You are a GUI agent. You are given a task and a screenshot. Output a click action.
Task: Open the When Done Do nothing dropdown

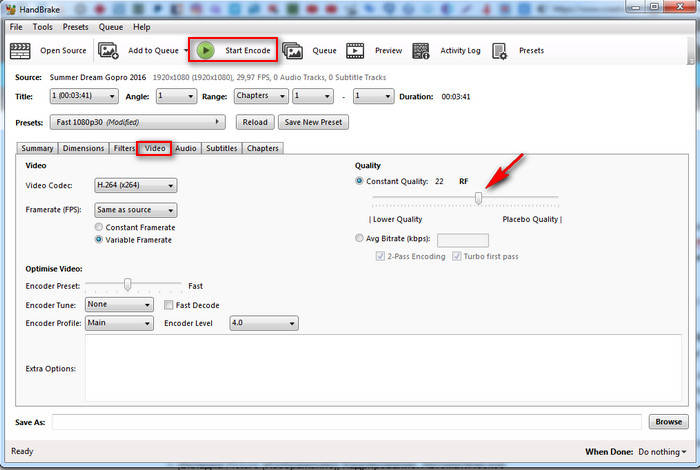tap(662, 452)
